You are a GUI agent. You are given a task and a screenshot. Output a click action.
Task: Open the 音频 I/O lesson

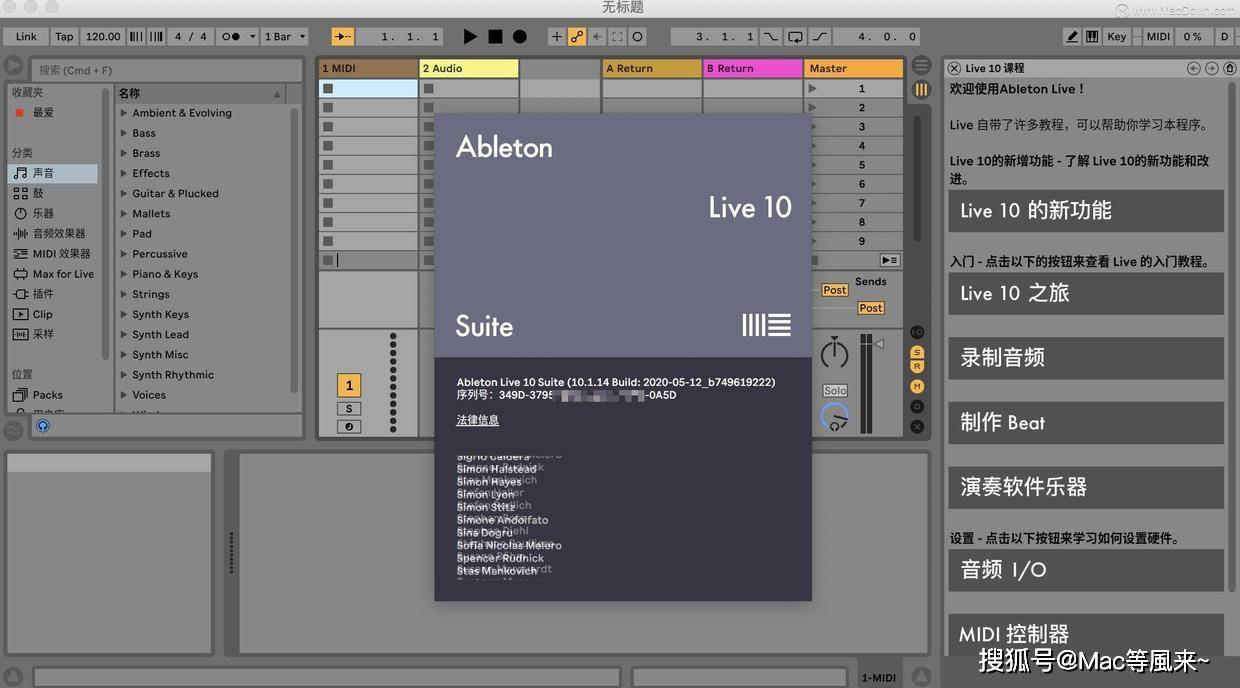[x=1086, y=570]
